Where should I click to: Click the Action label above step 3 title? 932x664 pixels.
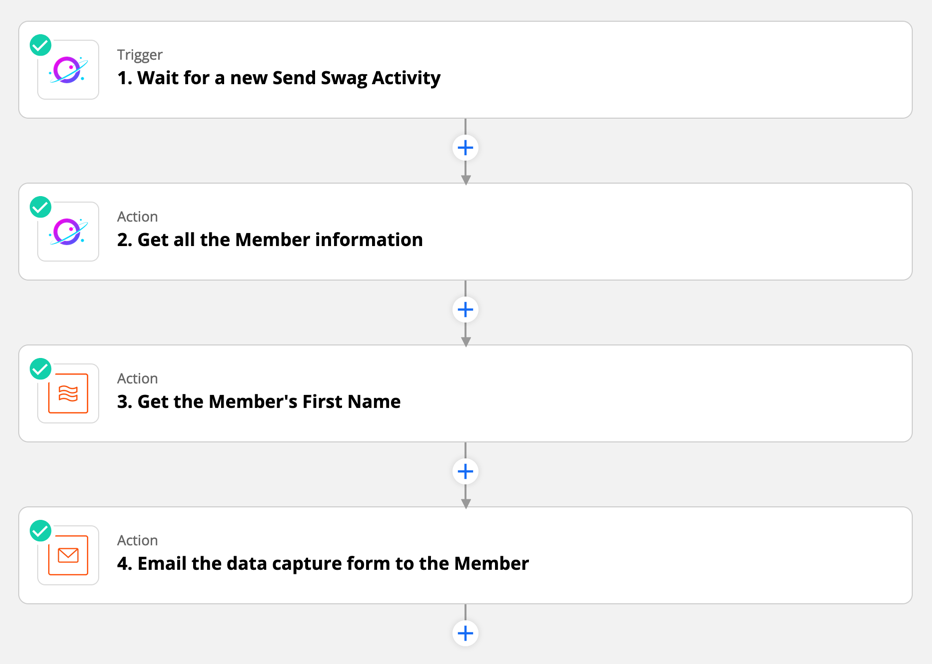pyautogui.click(x=138, y=379)
